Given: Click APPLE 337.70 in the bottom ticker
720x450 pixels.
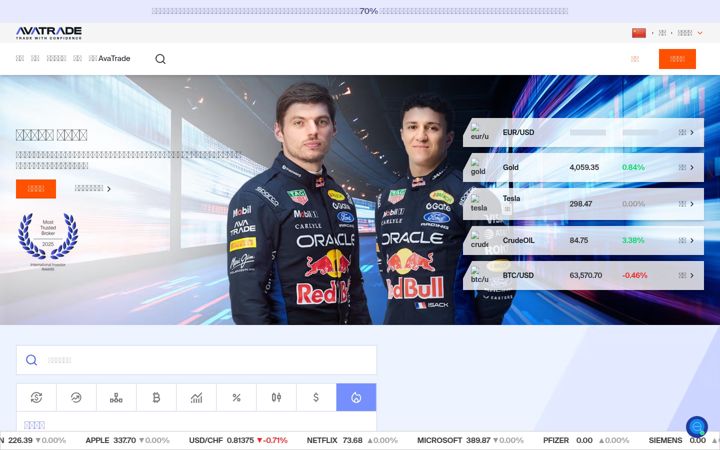Looking at the screenshot, I should 111,440.
